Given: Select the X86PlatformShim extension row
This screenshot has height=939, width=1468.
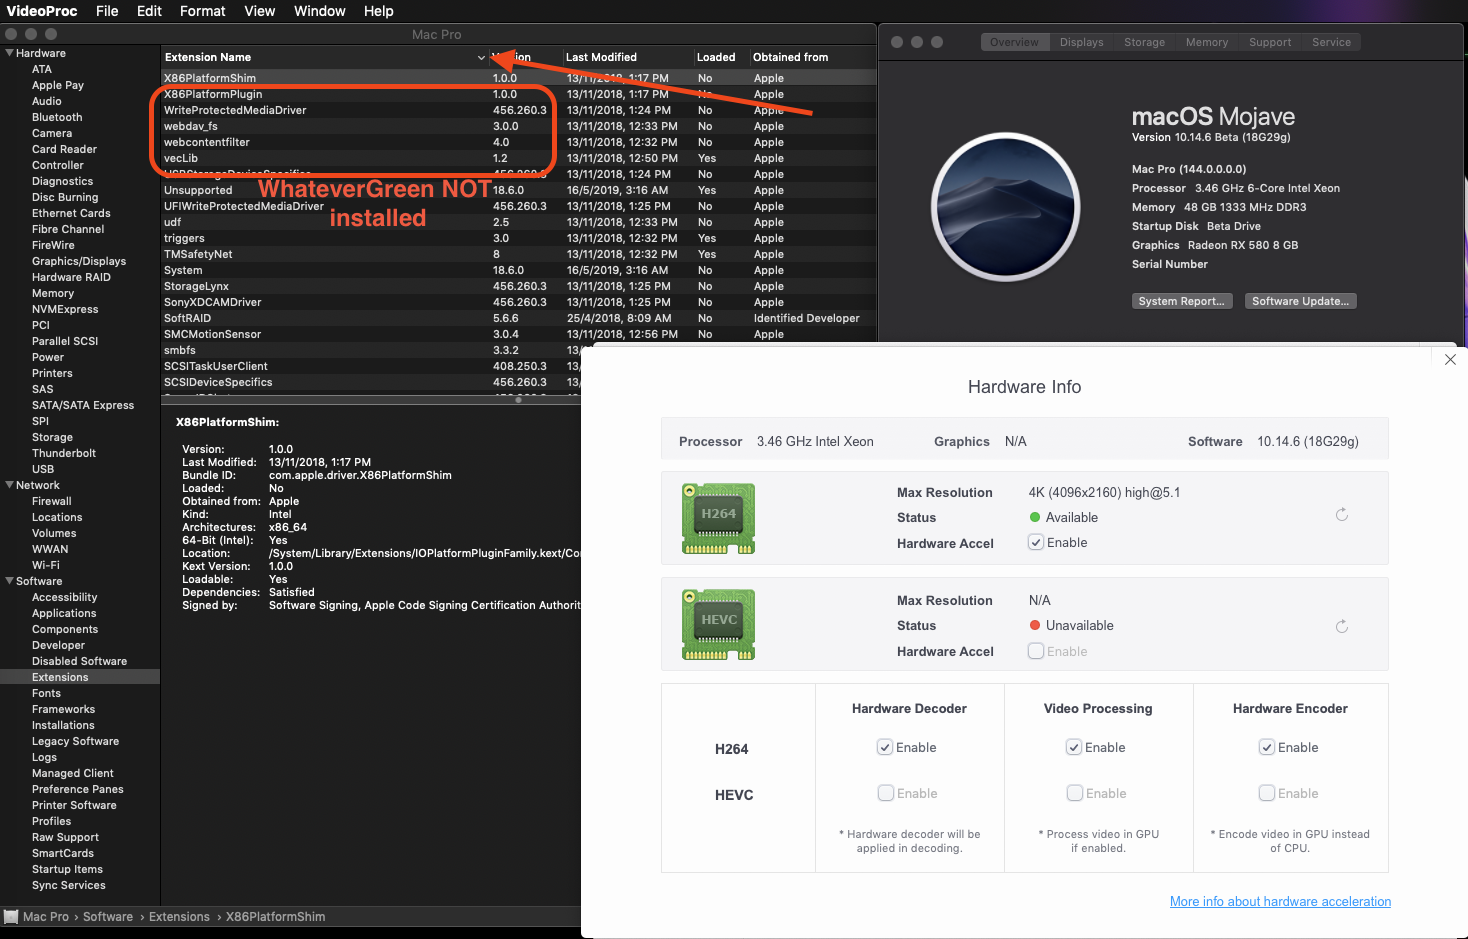Looking at the screenshot, I should coord(518,77).
